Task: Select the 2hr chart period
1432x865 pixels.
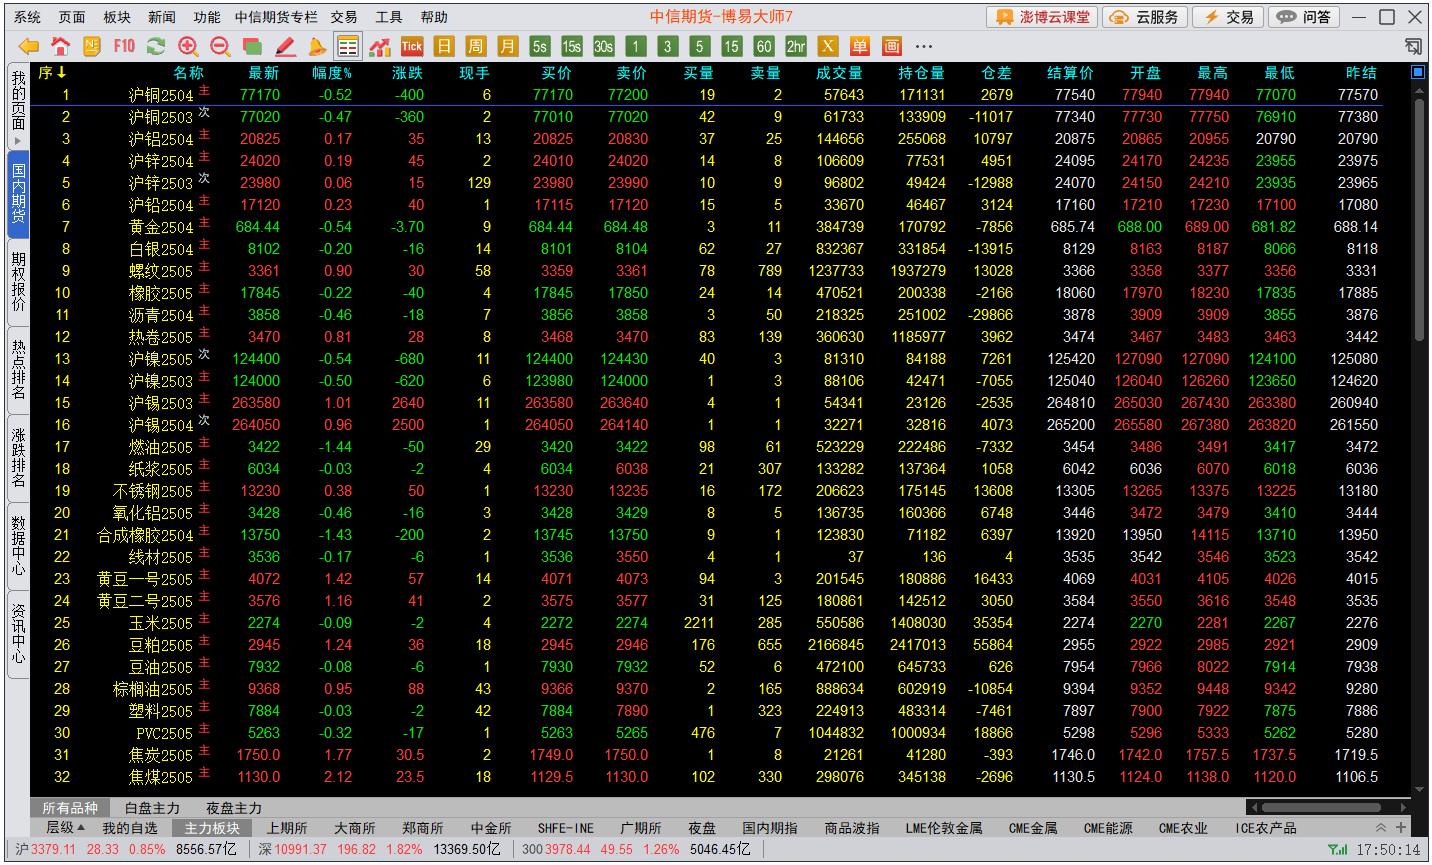Action: point(796,46)
